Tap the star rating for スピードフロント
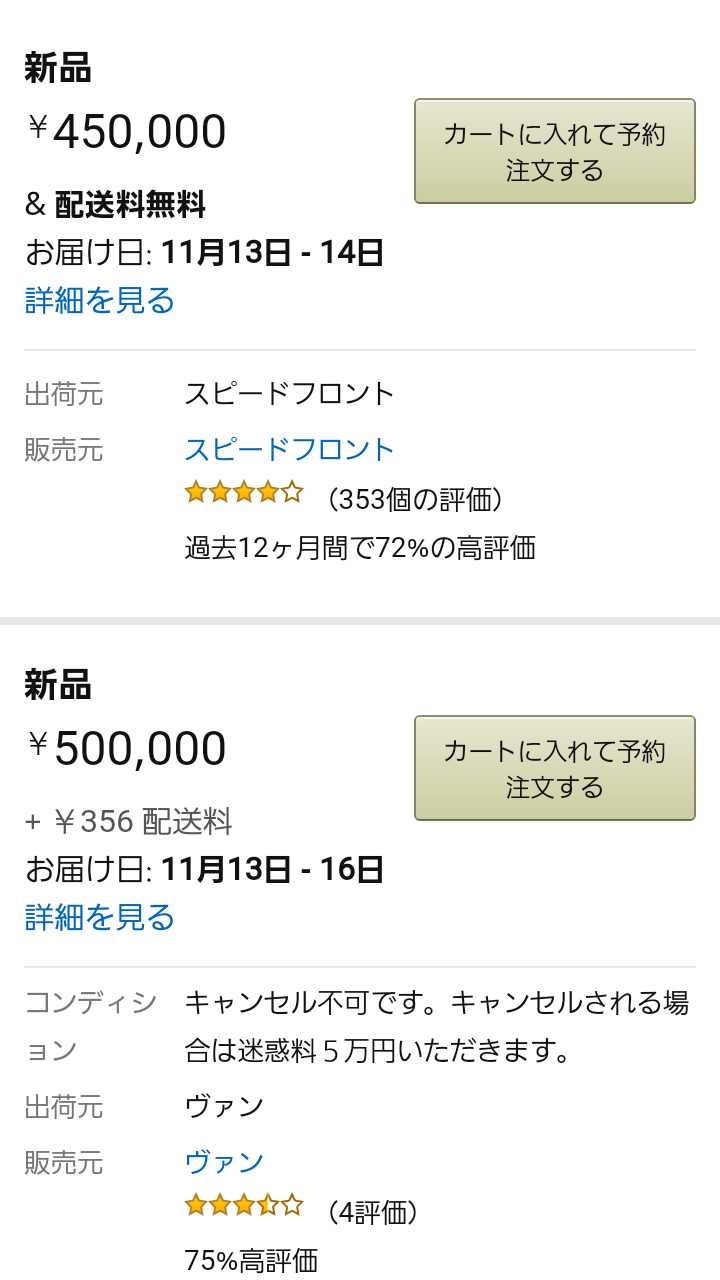Viewport: 720px width, 1280px height. coord(243,492)
